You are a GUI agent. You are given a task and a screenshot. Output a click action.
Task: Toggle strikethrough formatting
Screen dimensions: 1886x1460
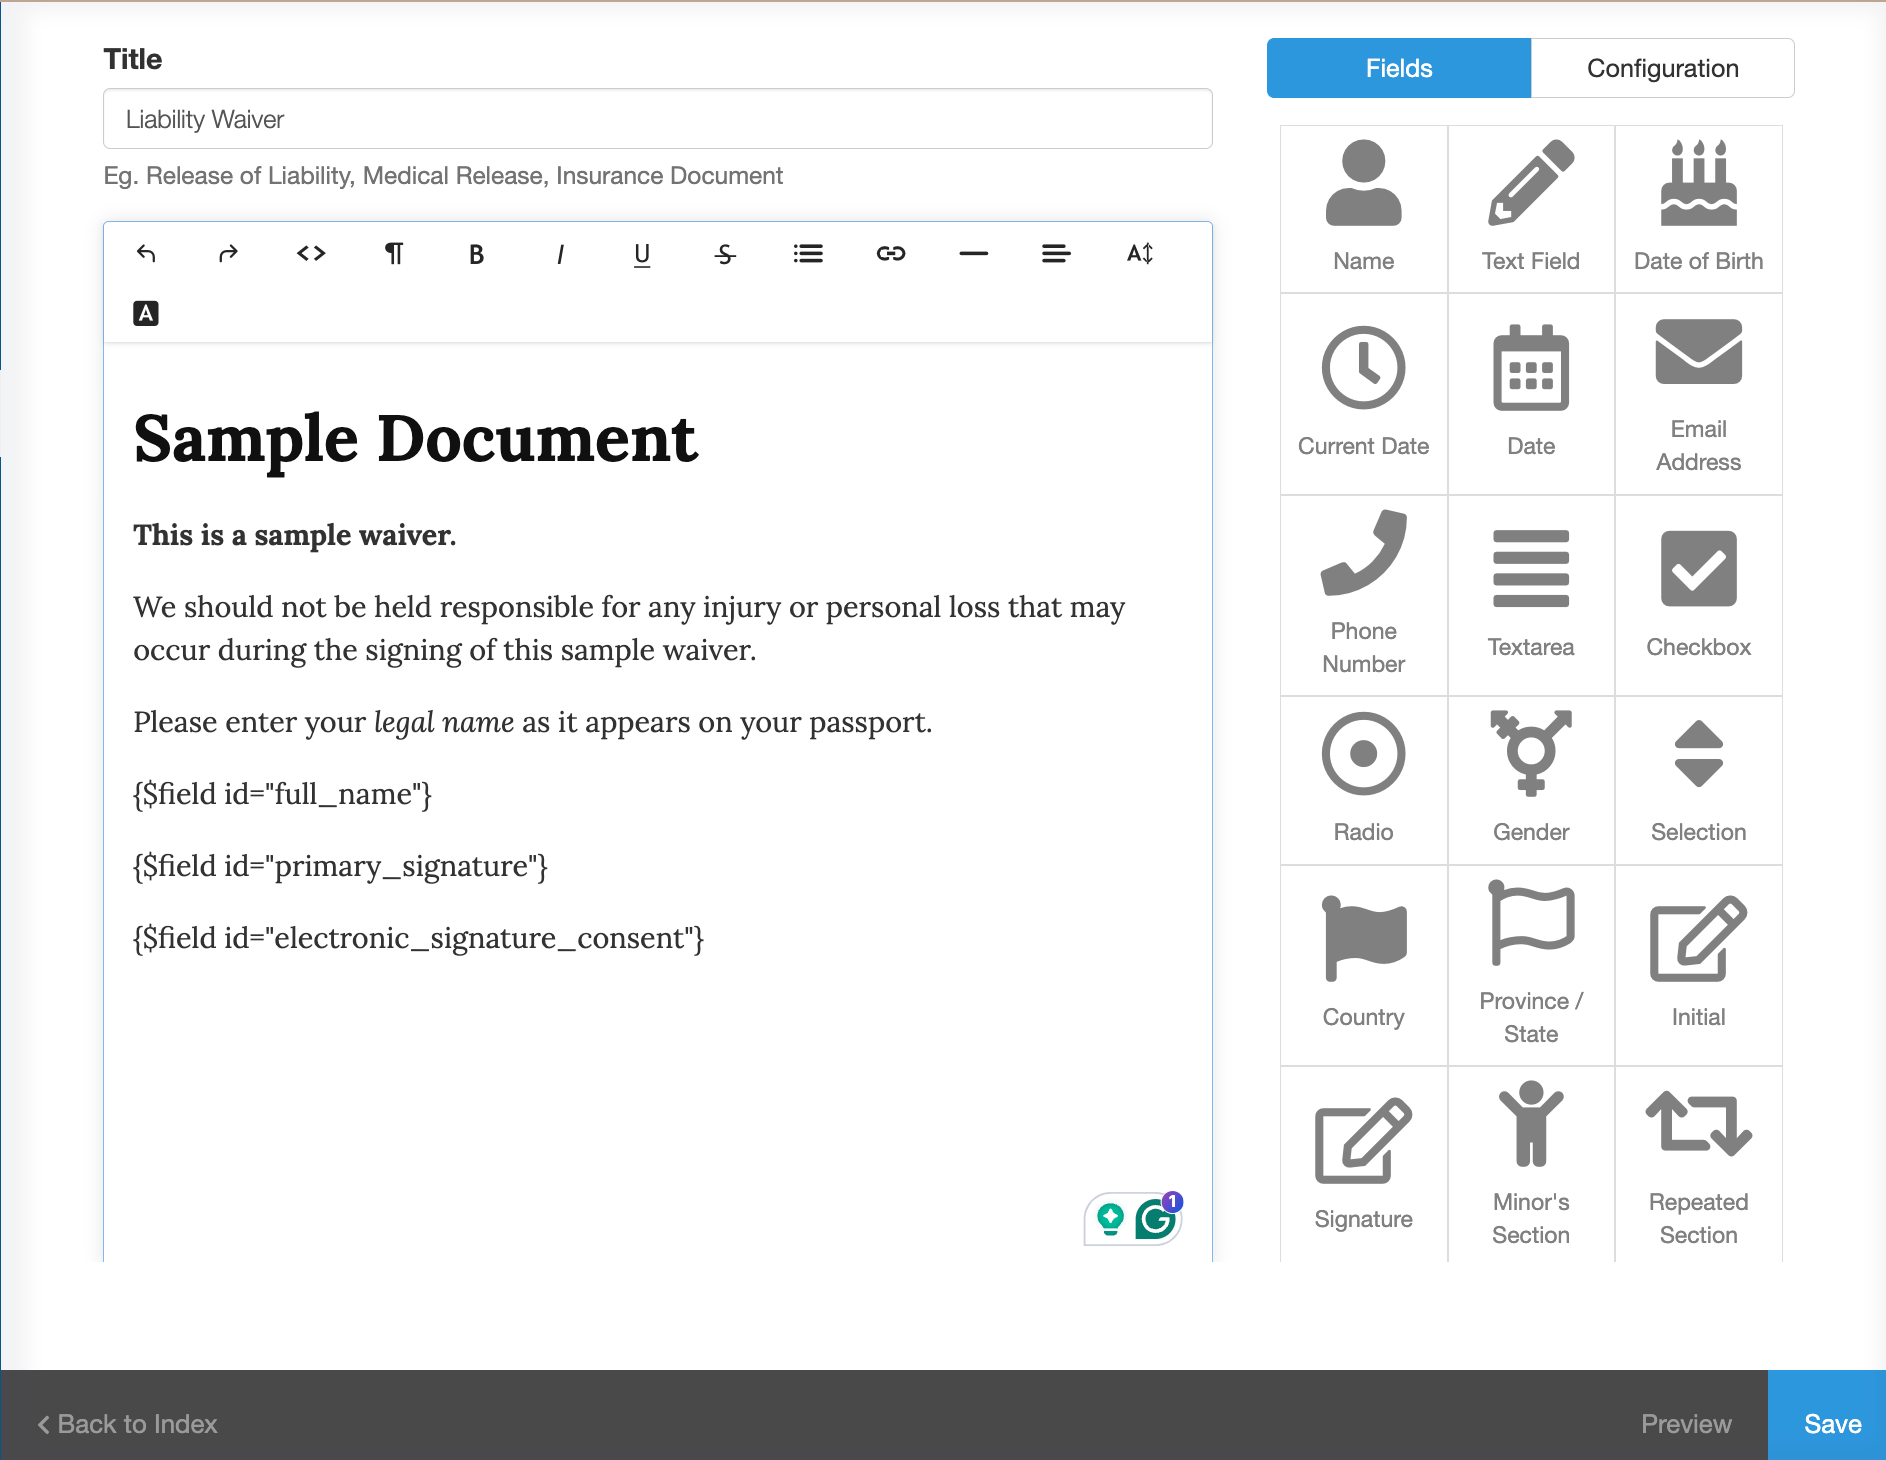(x=725, y=254)
